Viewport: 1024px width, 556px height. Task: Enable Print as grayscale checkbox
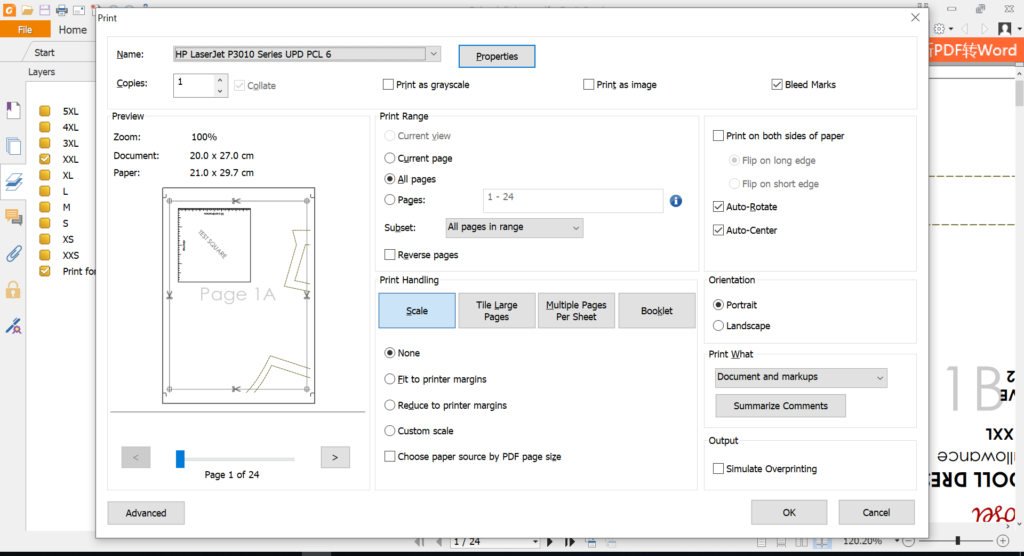[389, 85]
